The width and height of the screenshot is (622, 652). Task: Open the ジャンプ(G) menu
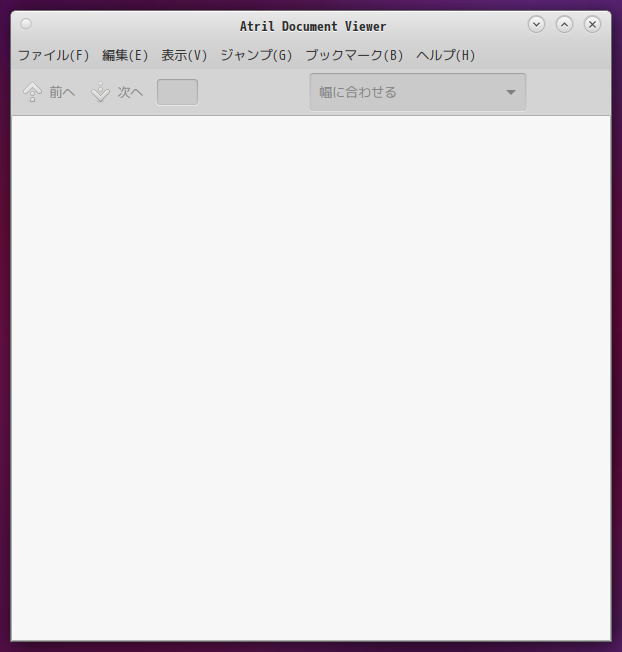[x=257, y=55]
